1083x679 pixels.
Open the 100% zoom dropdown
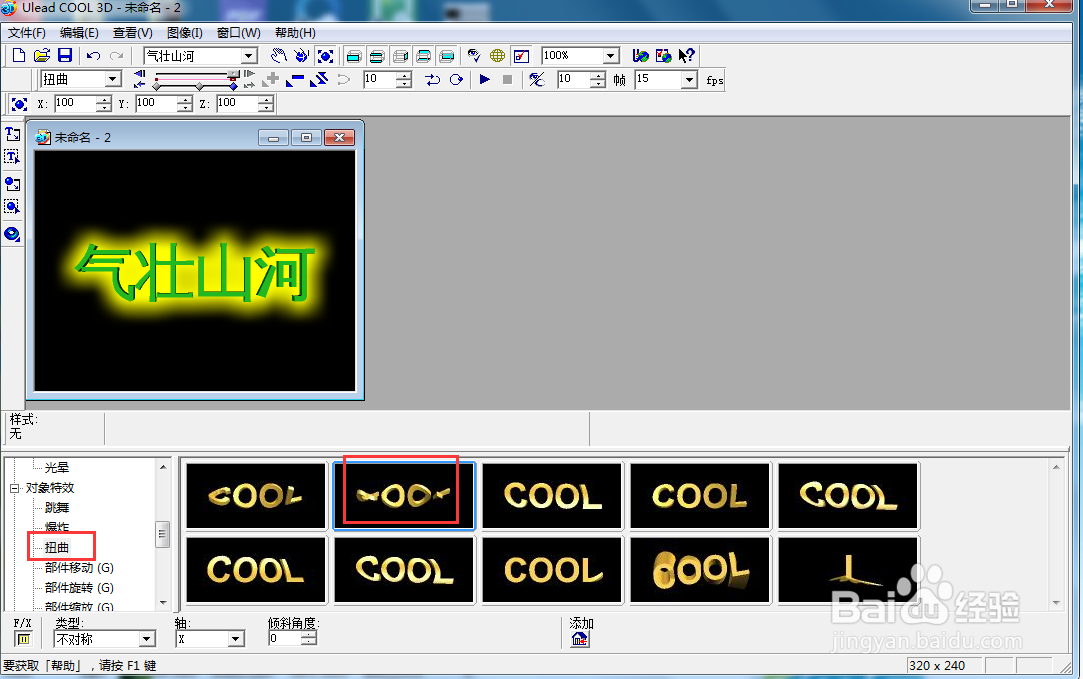click(611, 56)
